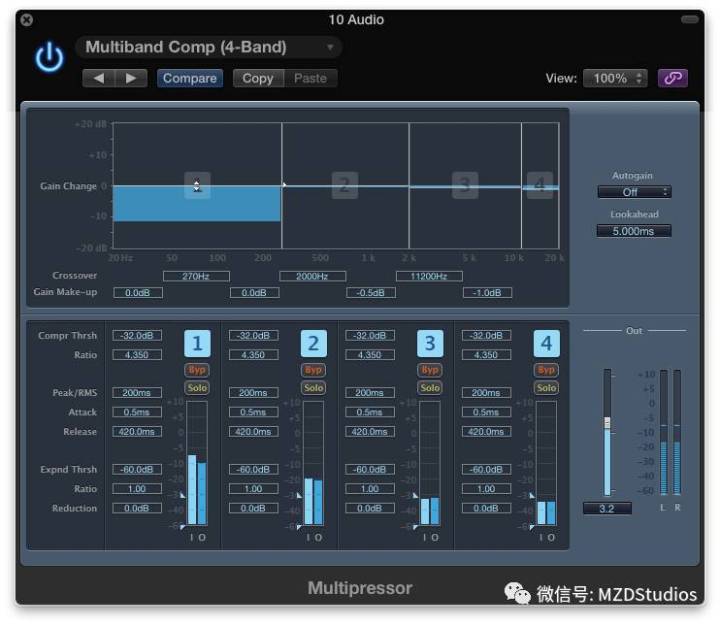The height and width of the screenshot is (626, 720).
Task: Click the Lookahead 5.000ms field
Action: (634, 231)
